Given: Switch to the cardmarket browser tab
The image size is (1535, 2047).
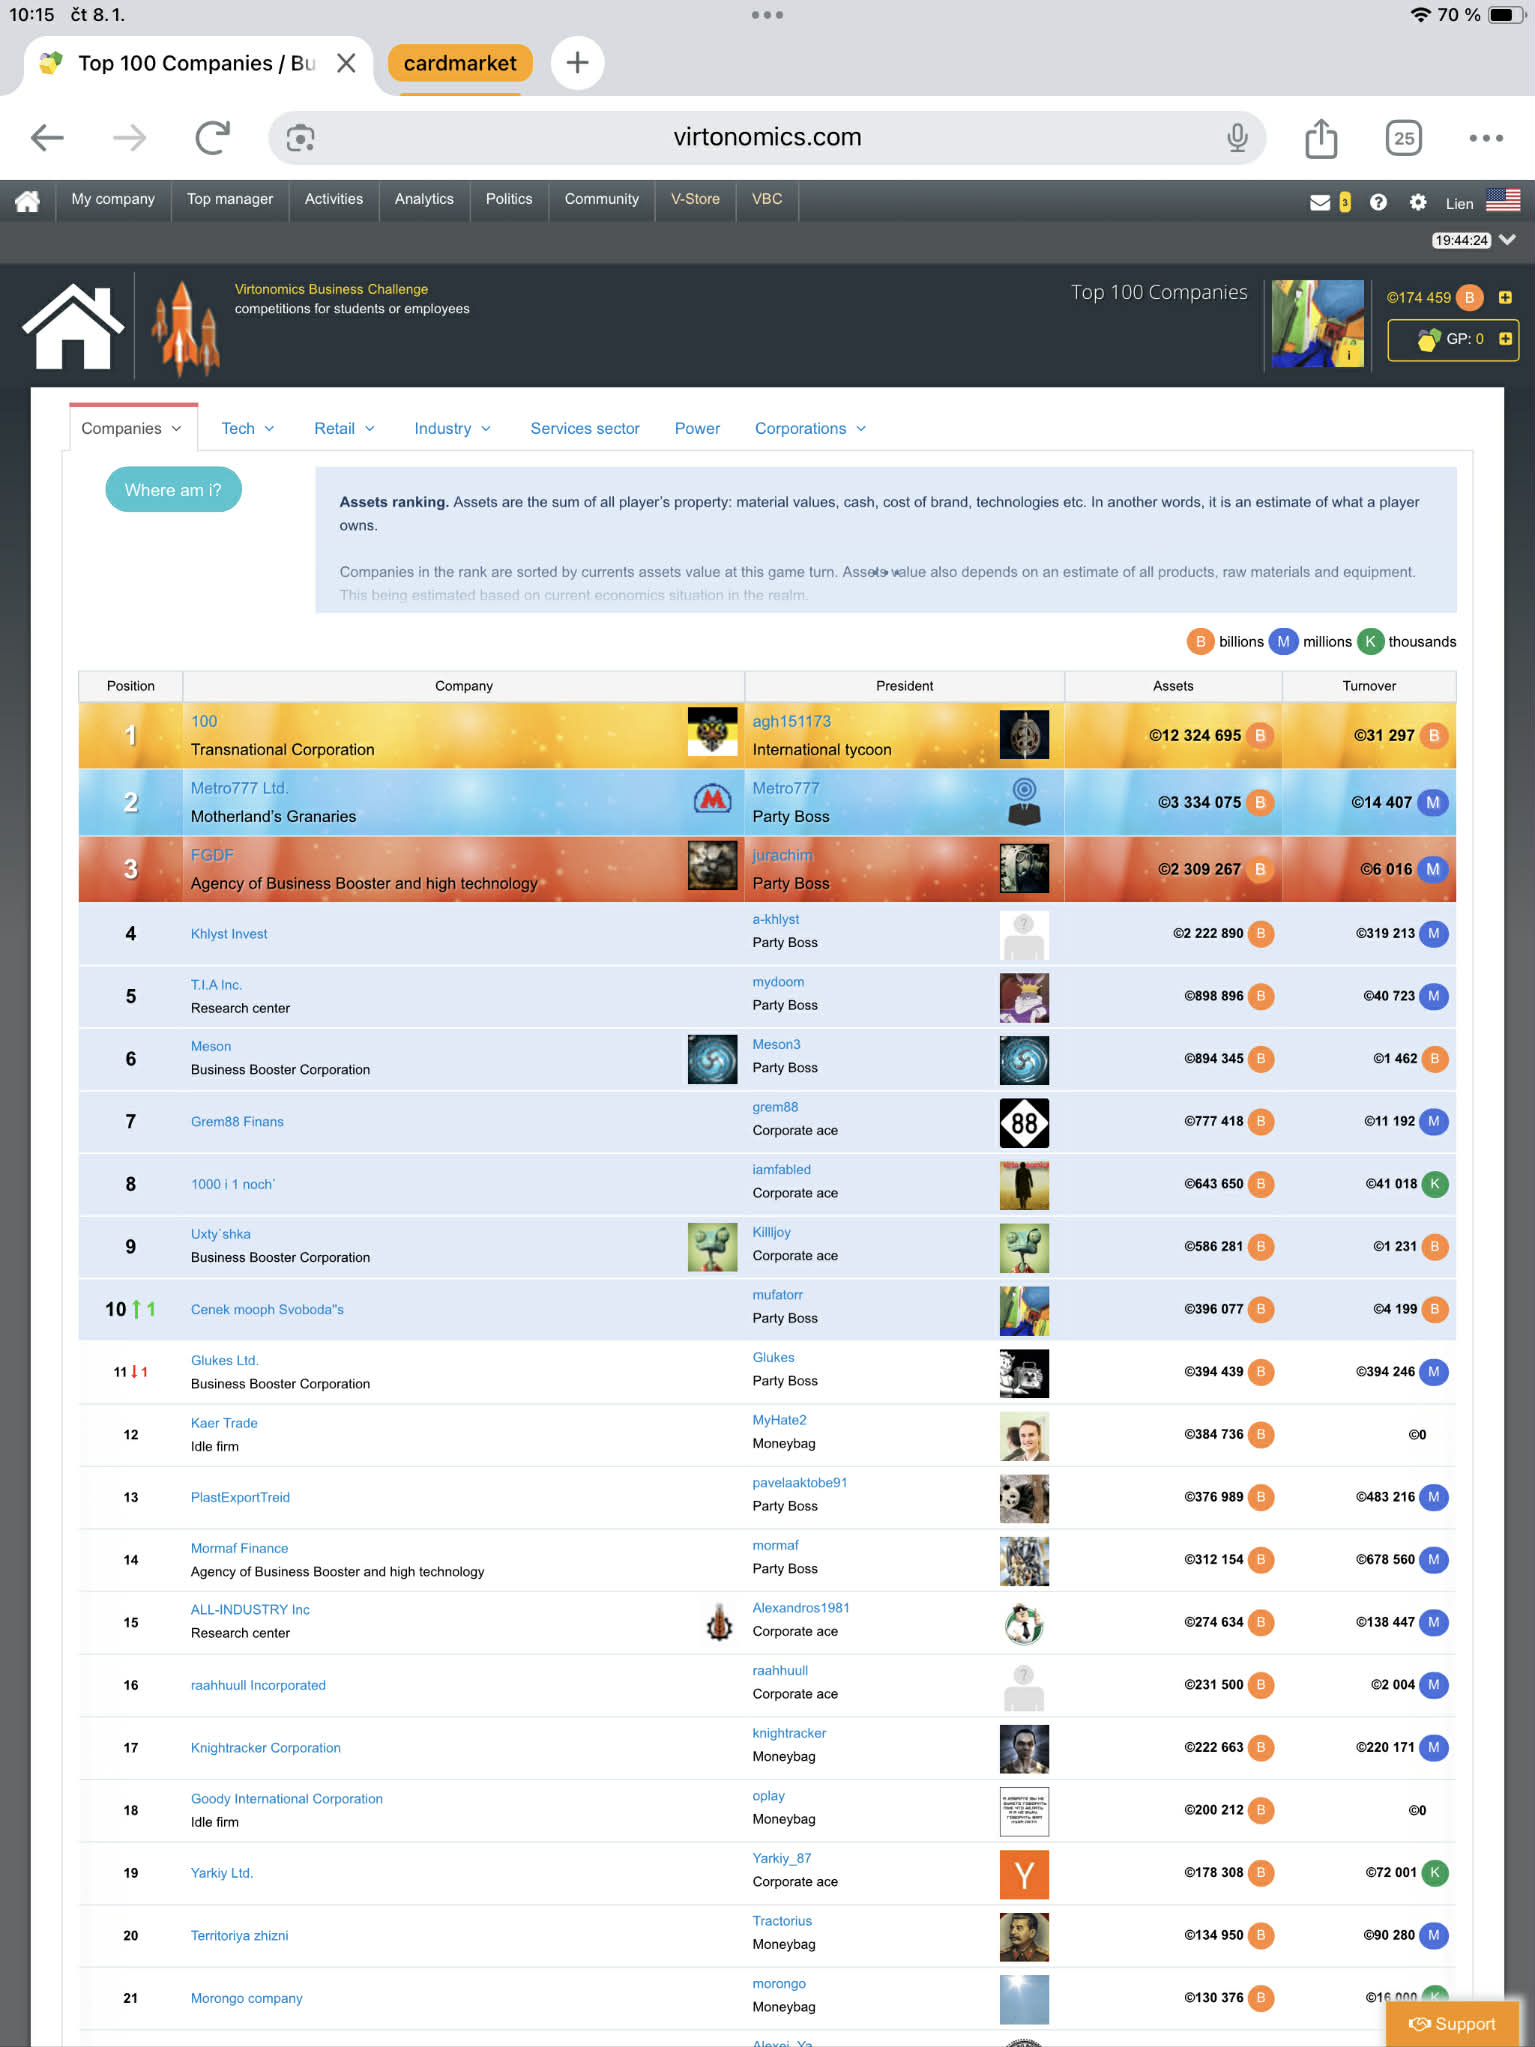Looking at the screenshot, I should [460, 64].
